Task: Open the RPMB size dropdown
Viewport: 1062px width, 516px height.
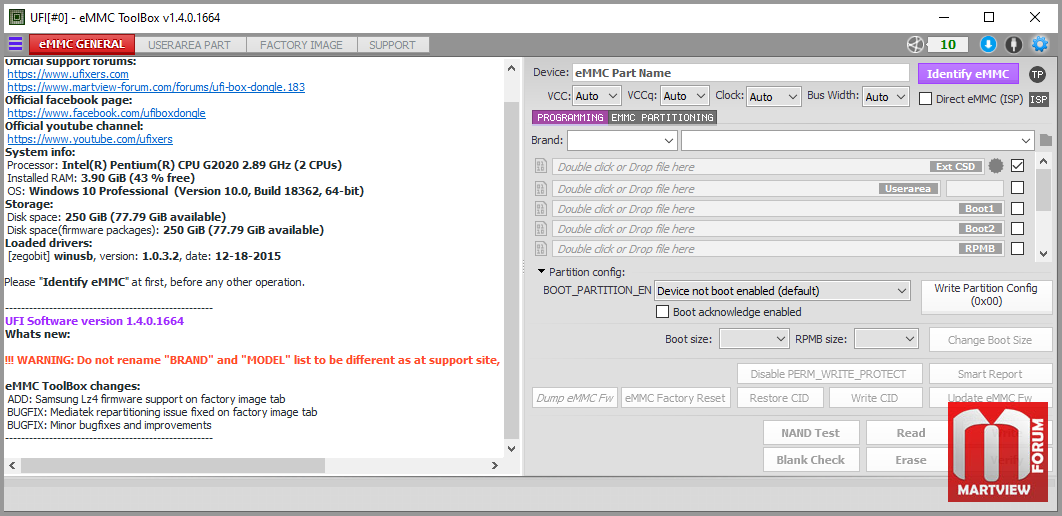Action: click(x=886, y=339)
